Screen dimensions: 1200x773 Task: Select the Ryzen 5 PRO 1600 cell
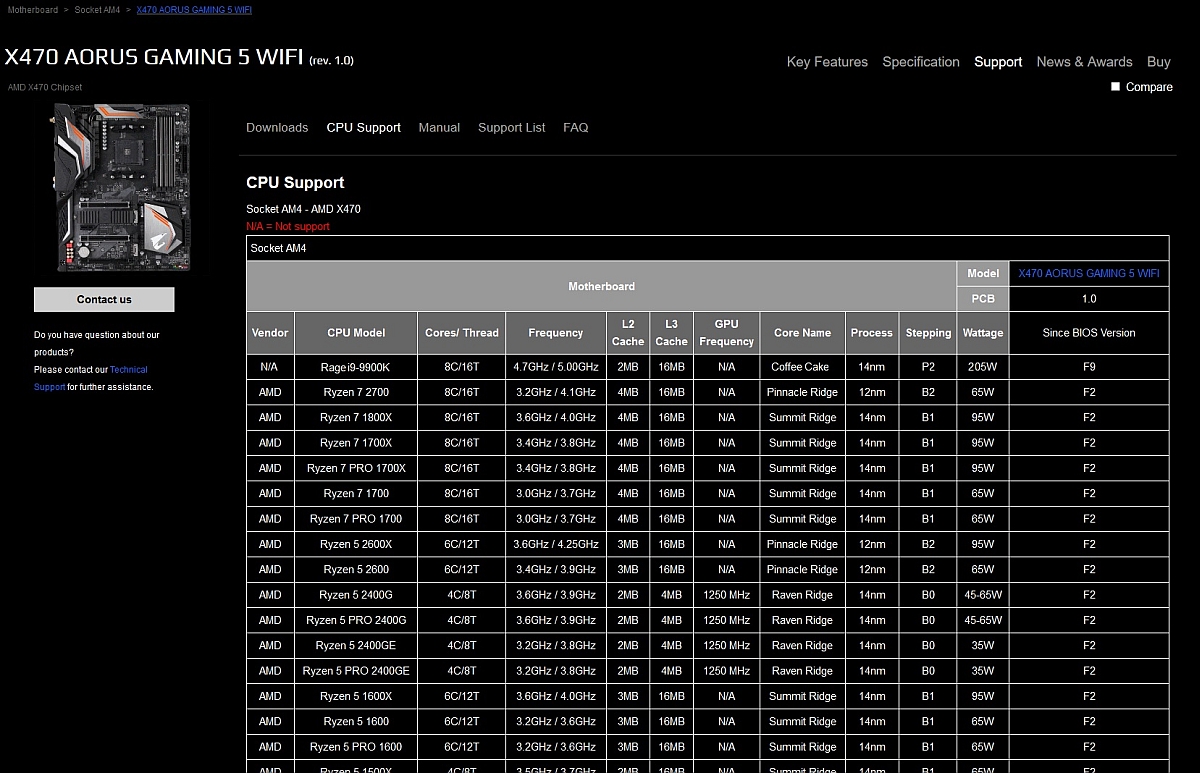356,747
